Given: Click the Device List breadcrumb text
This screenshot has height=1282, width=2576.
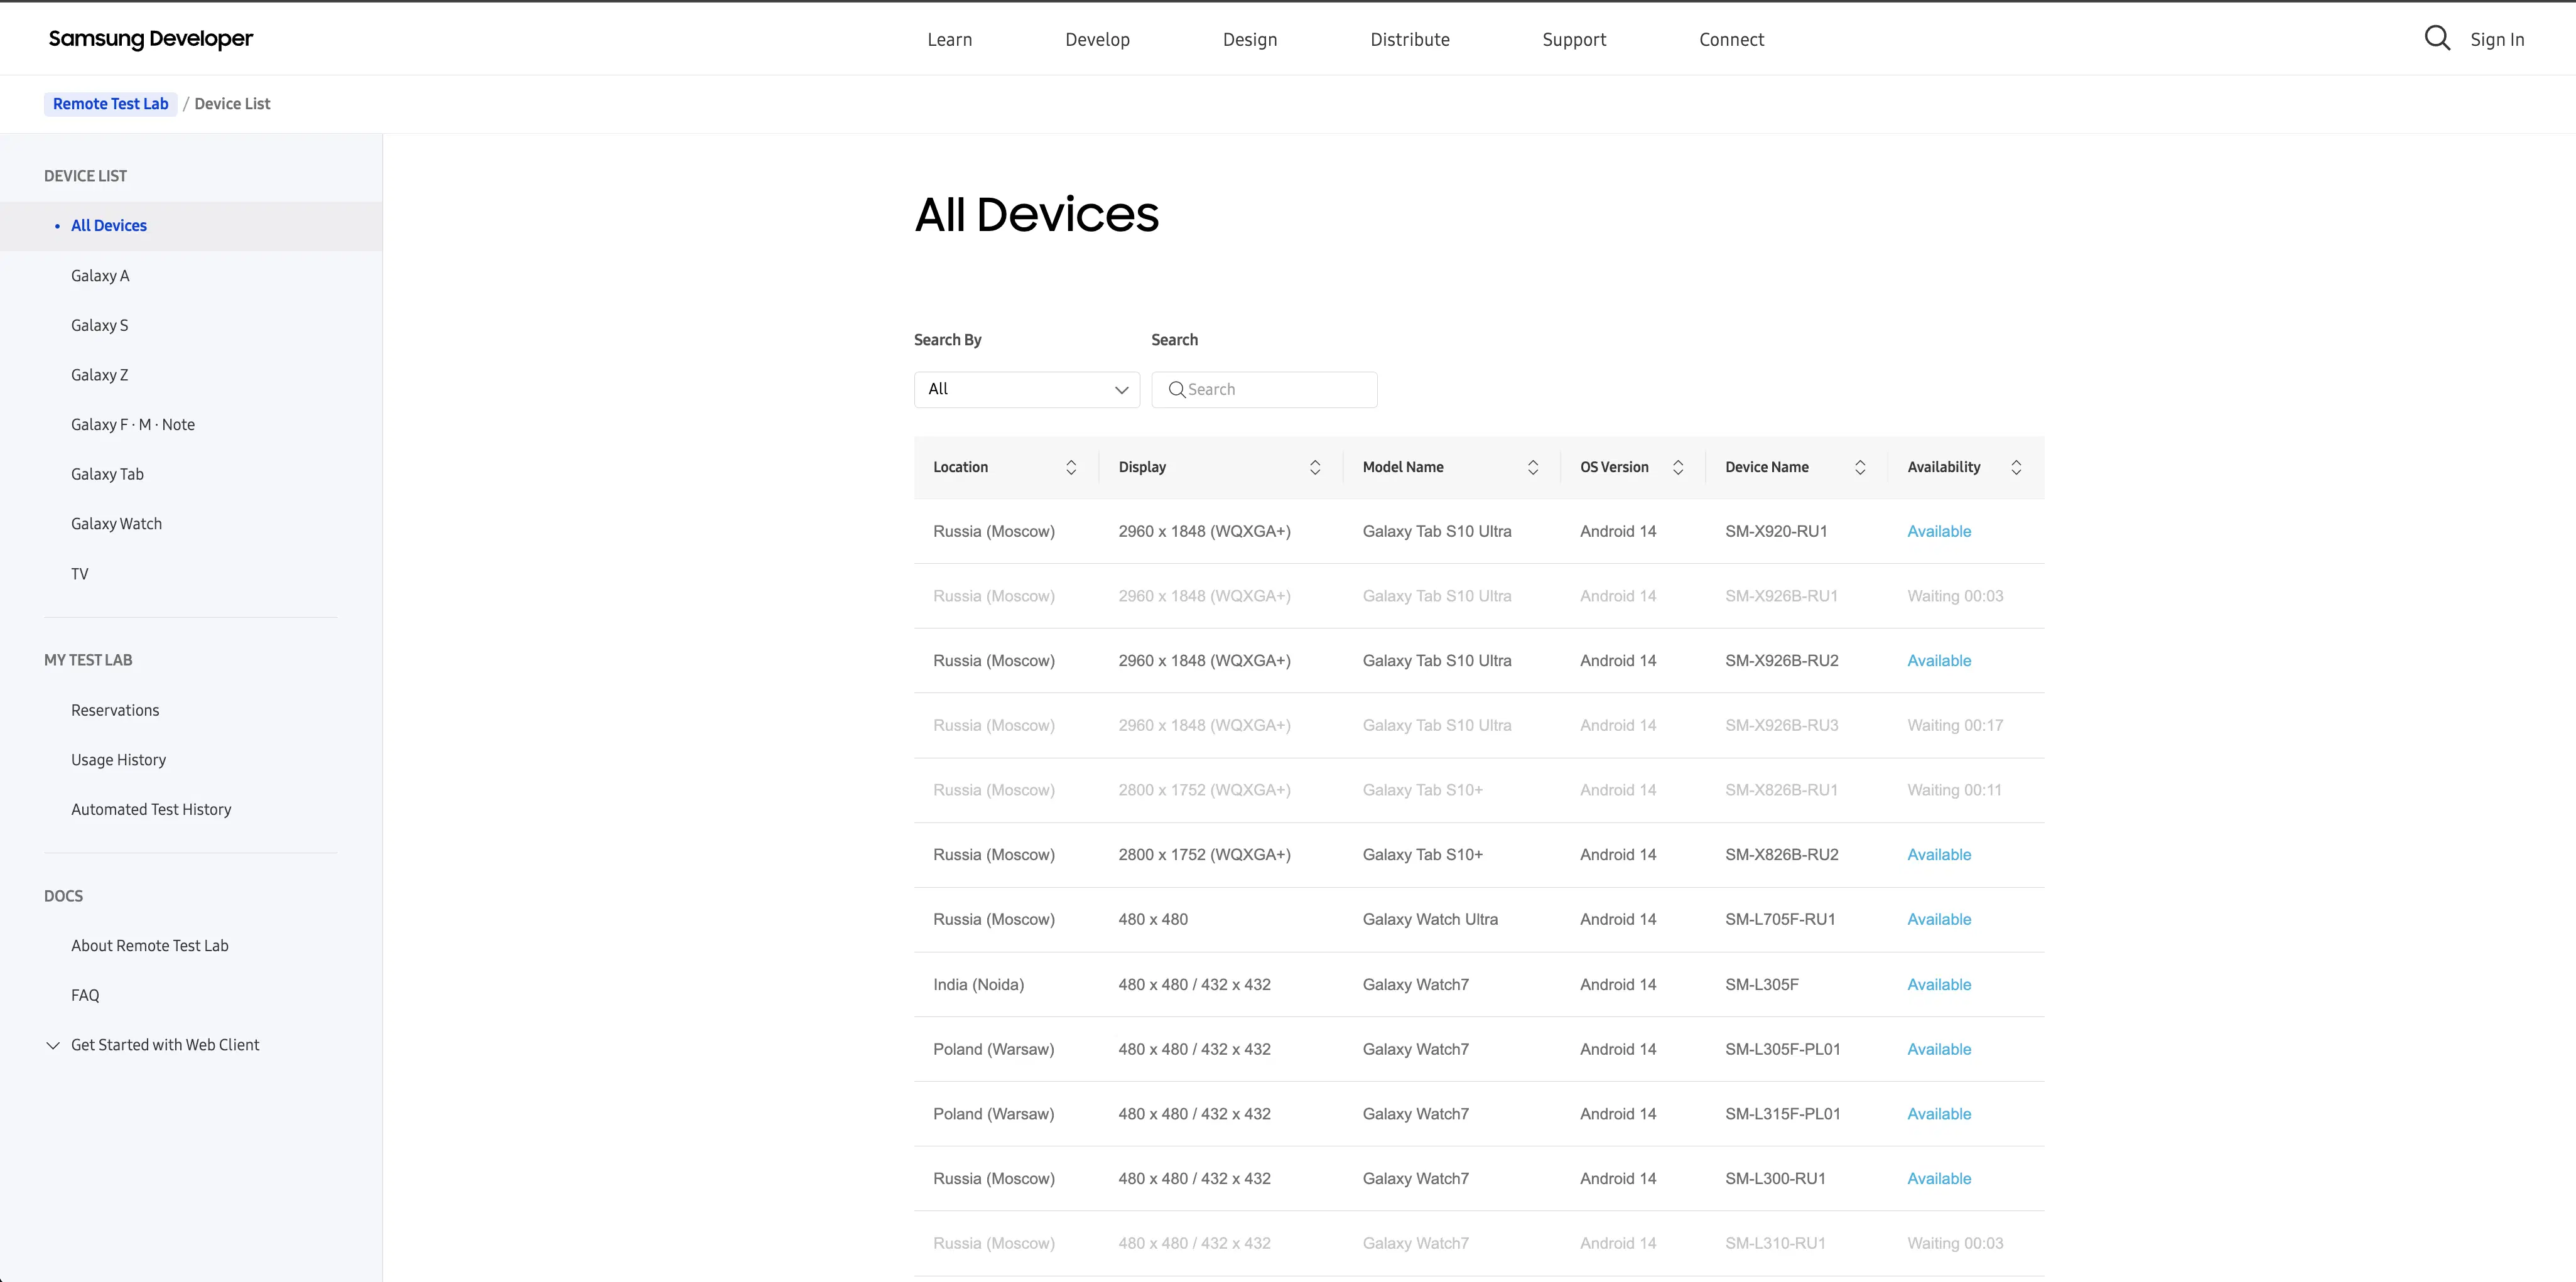Looking at the screenshot, I should (x=232, y=103).
